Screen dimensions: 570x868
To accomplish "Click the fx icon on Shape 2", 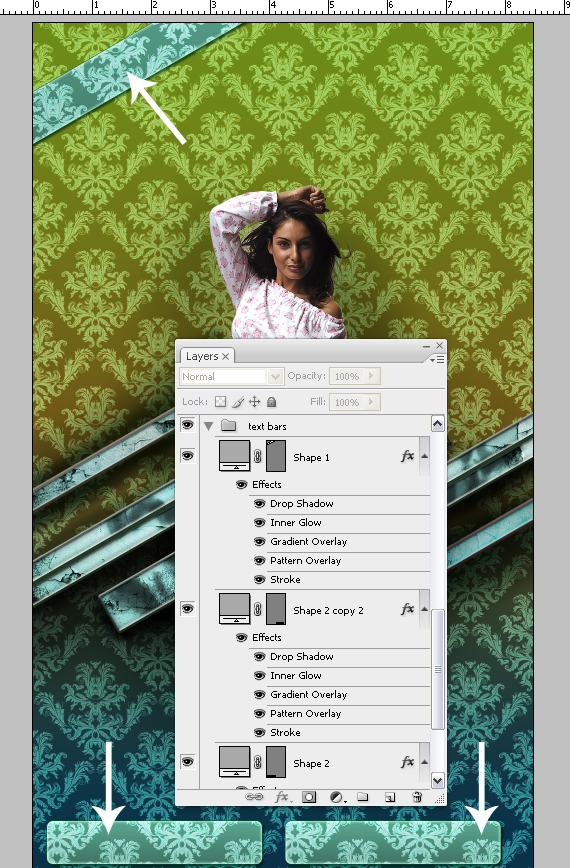I will point(407,762).
